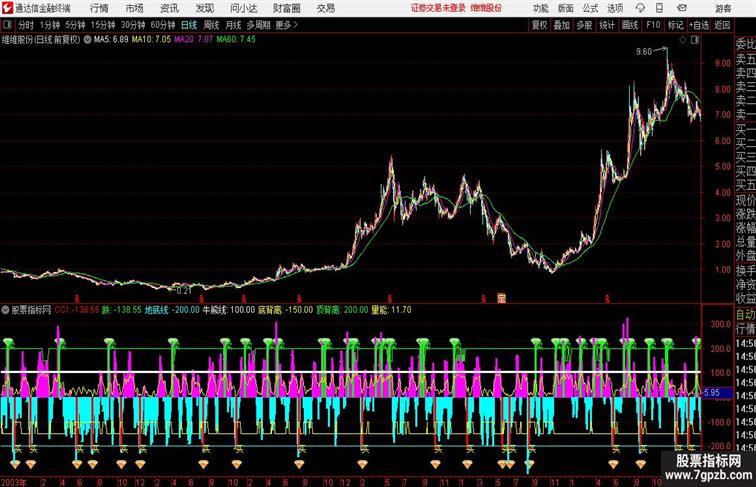Click the 游客 guest account button

coord(723,8)
